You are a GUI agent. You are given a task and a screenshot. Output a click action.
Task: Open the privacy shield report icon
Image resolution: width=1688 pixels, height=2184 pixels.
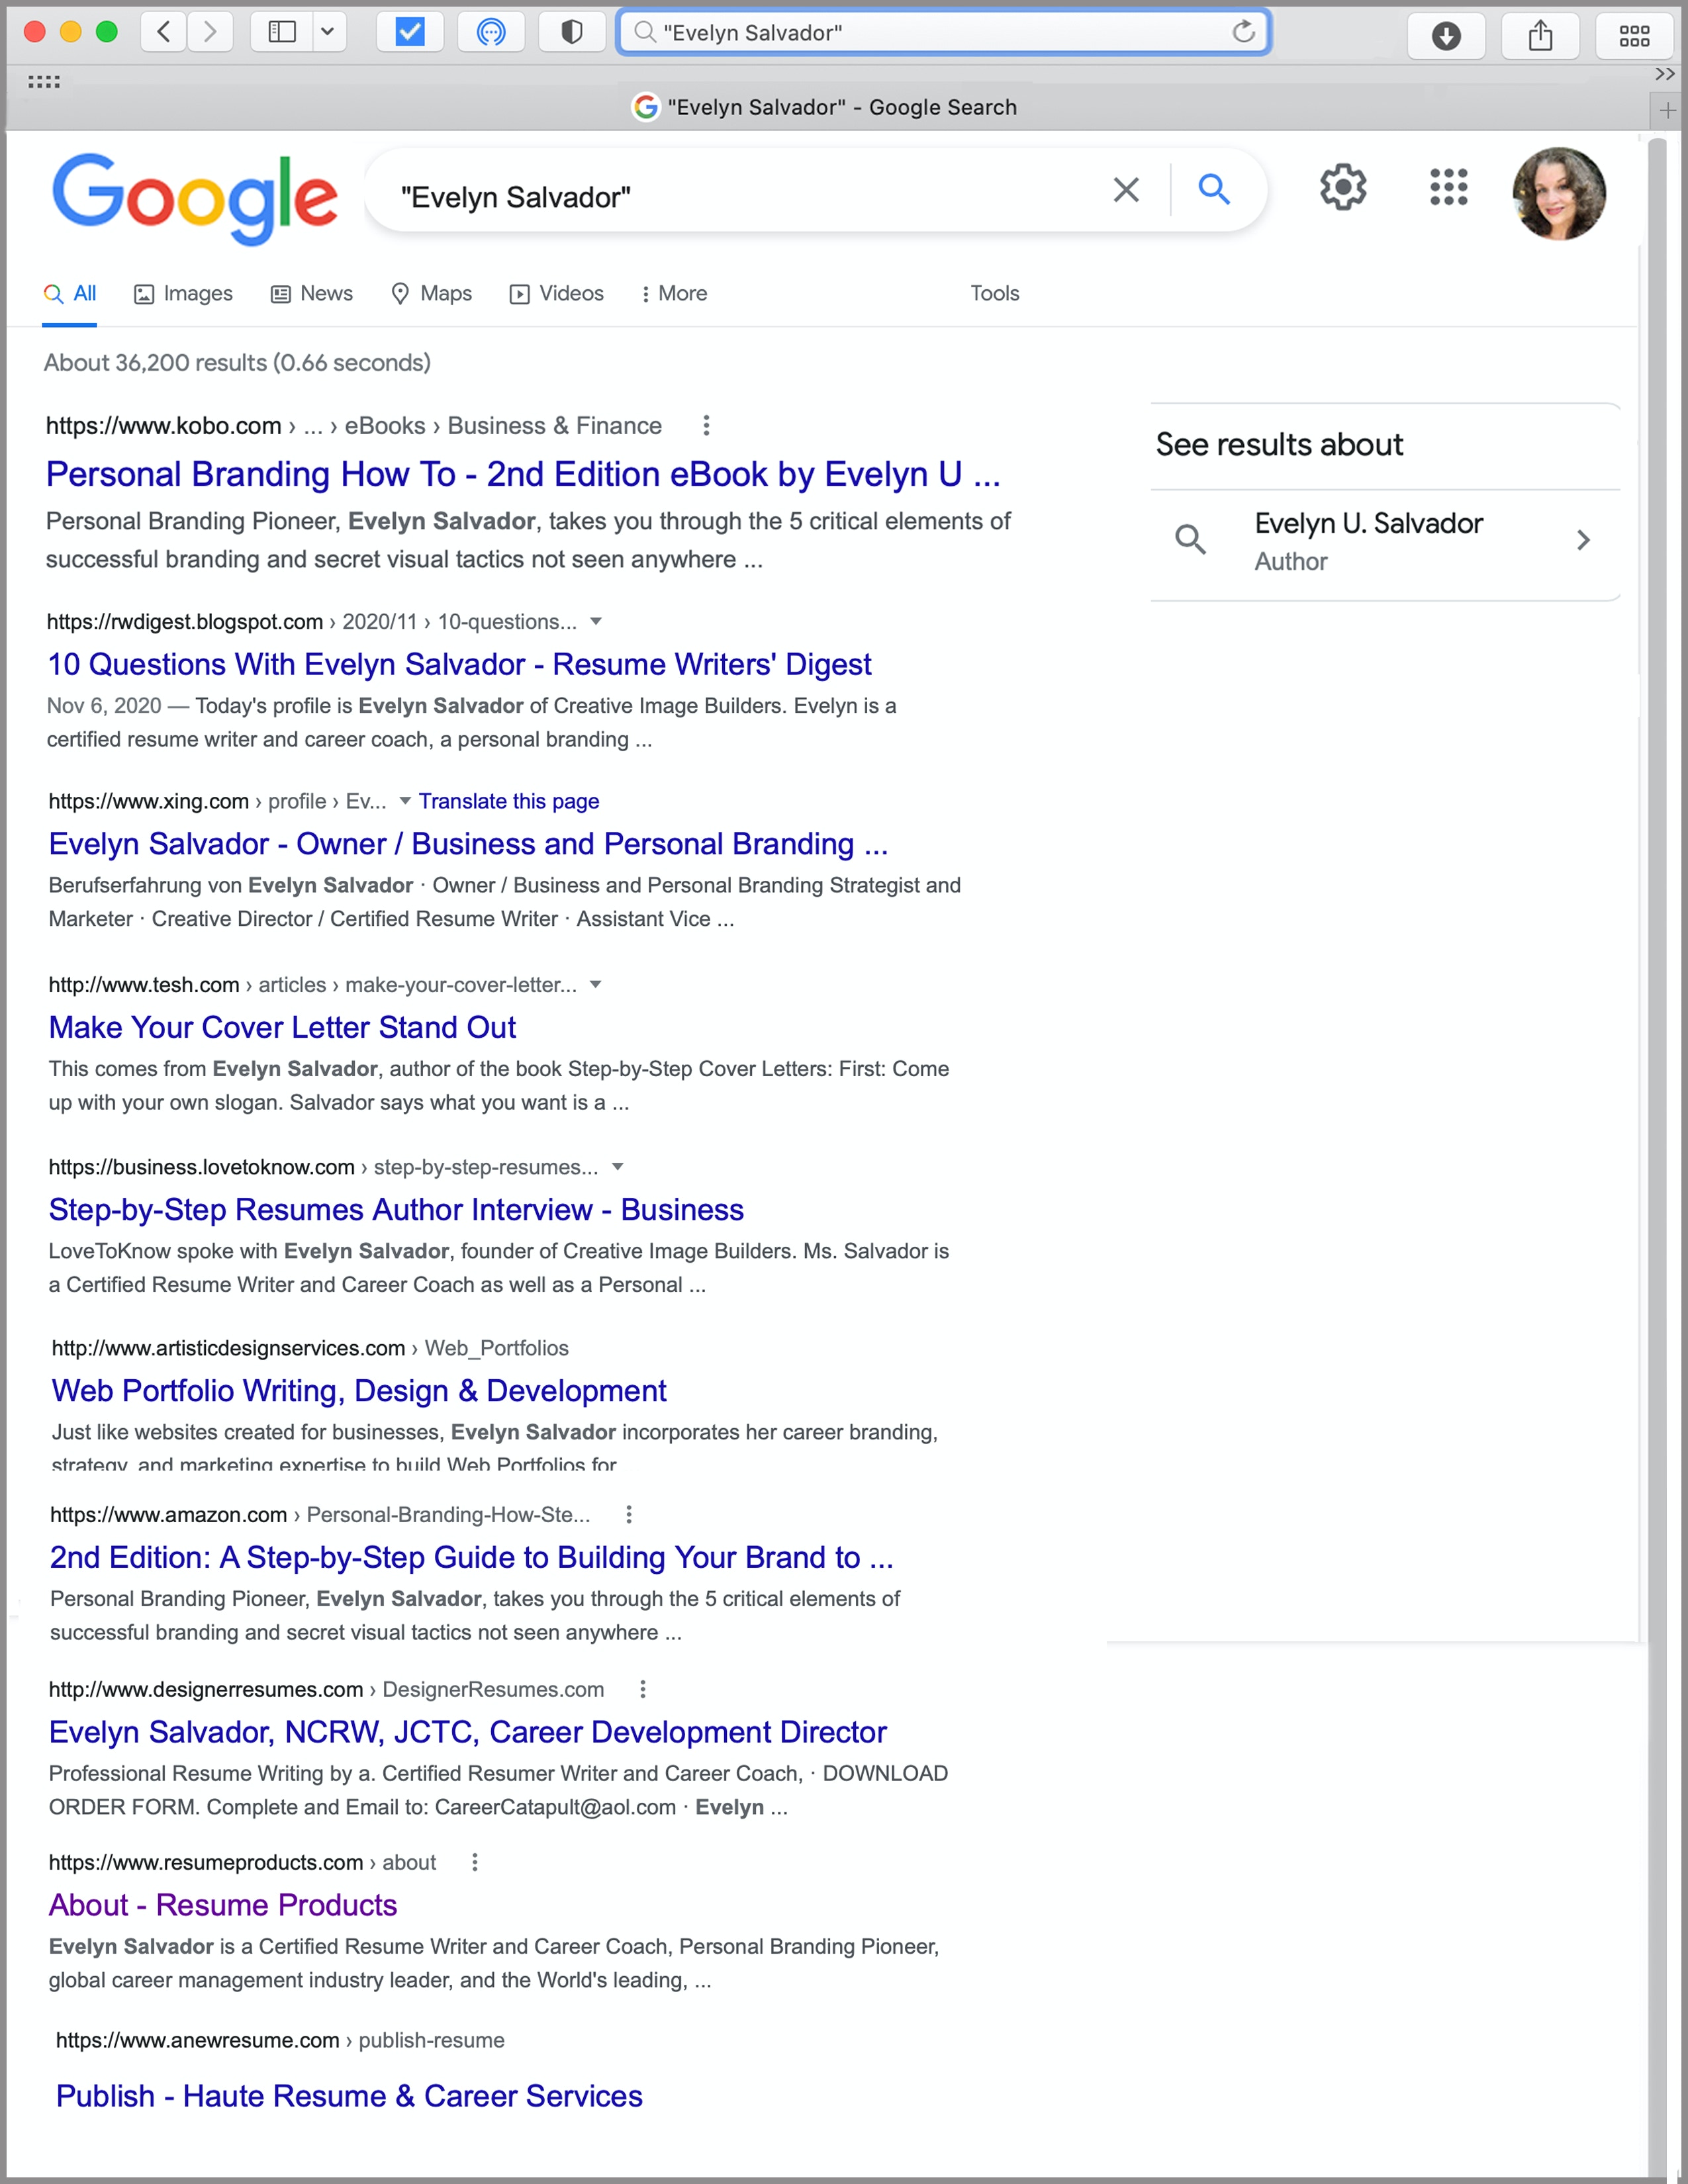[x=572, y=32]
